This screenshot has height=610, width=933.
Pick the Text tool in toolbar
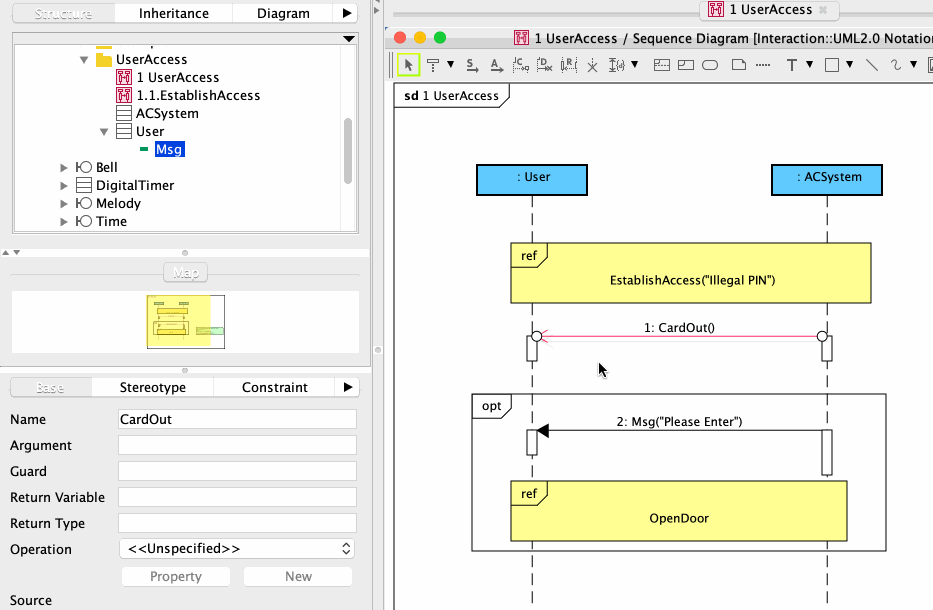coord(793,65)
